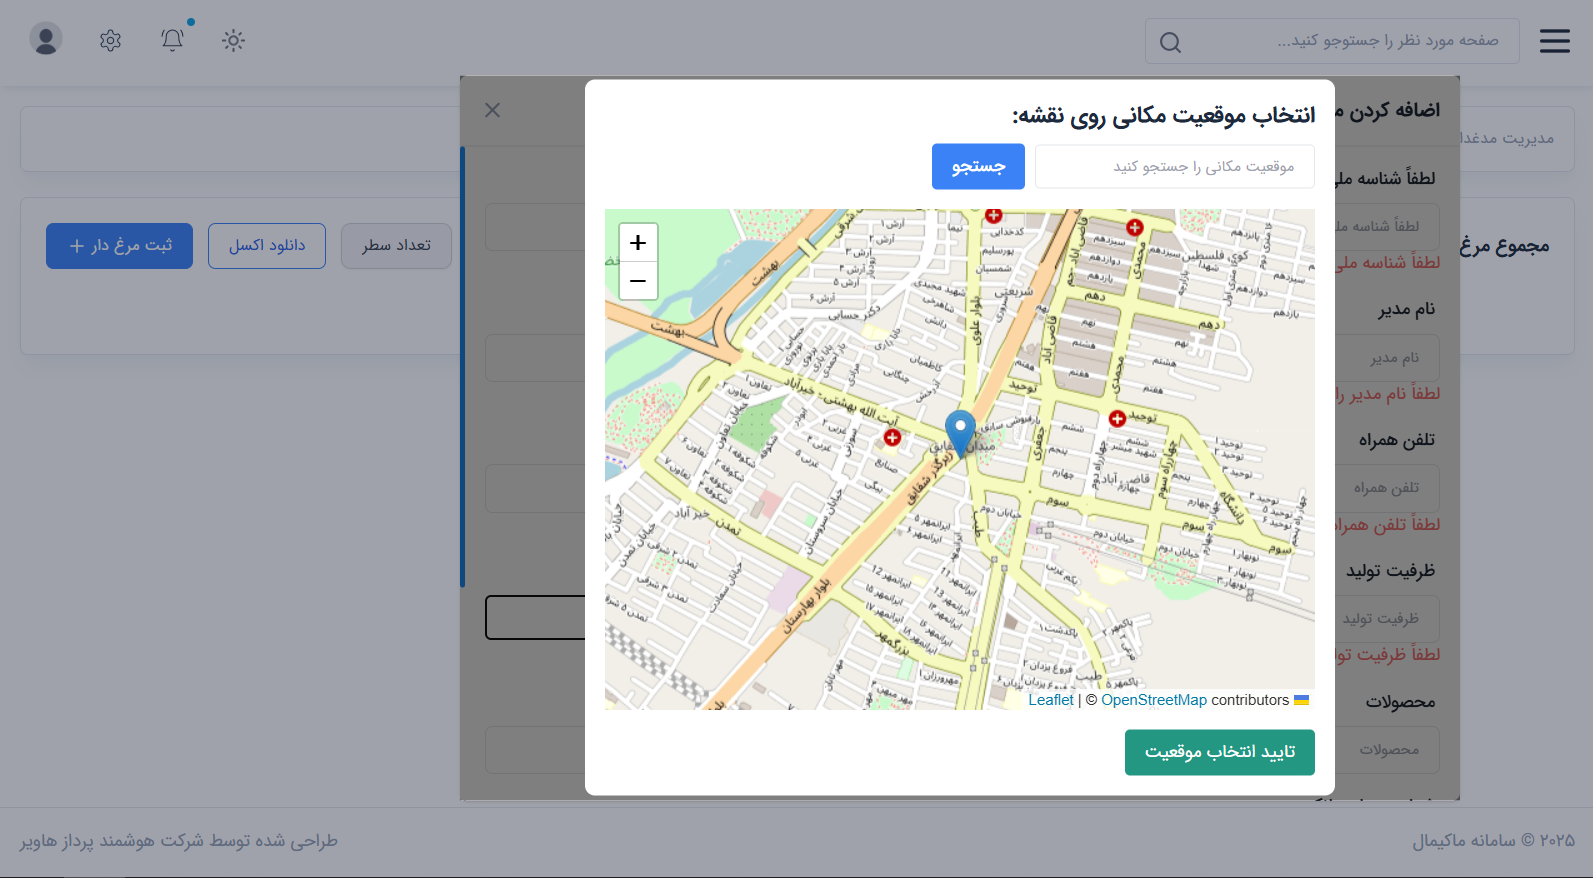Open the Leaflet attribution link
Screen dimensions: 1593x878
(x=1050, y=700)
